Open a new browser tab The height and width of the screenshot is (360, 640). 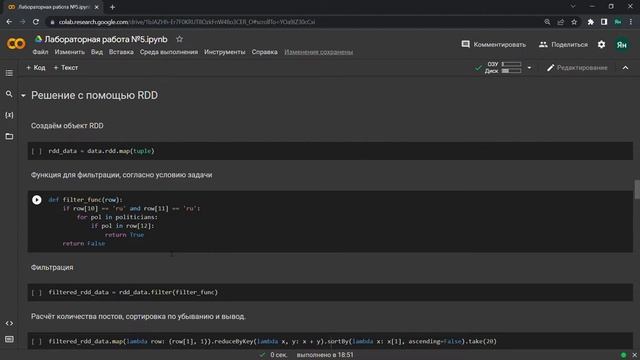[x=112, y=7]
